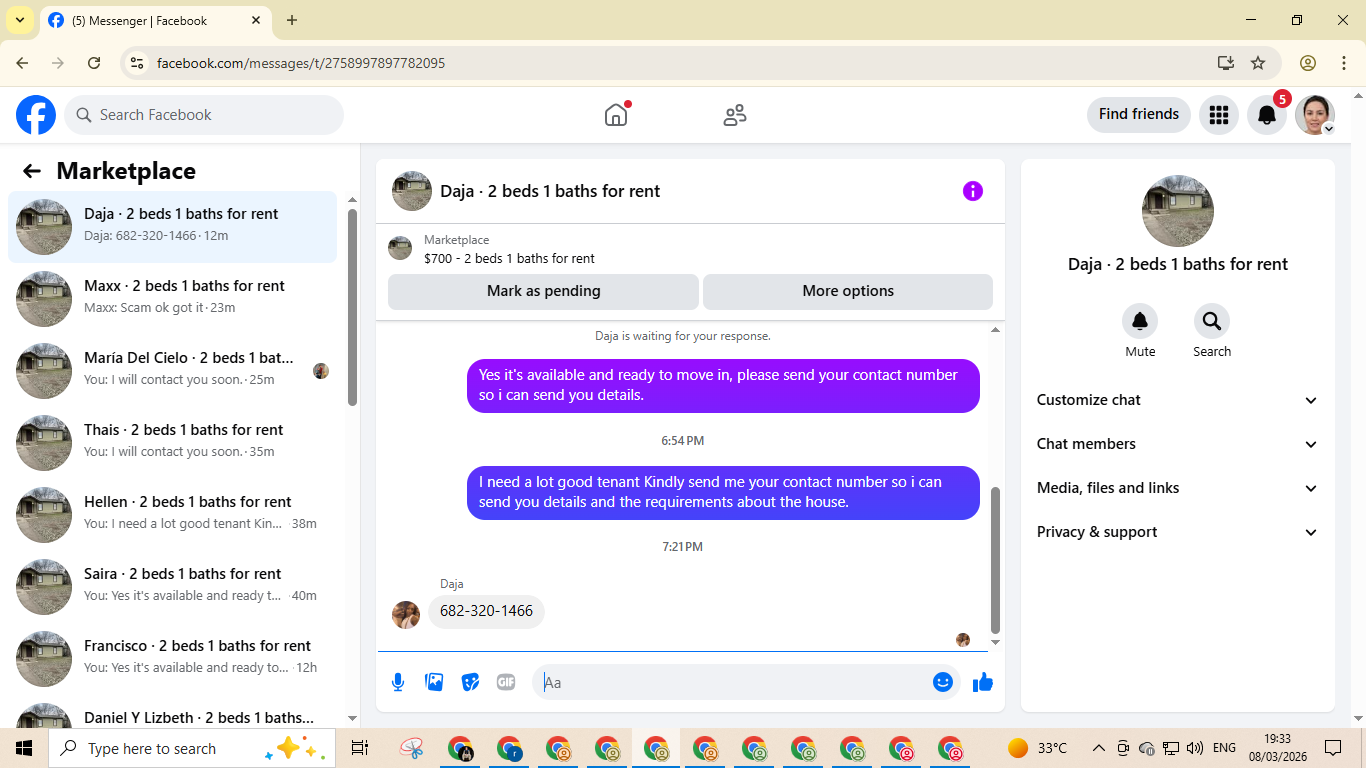Open the Facebook menu grid icon
The width and height of the screenshot is (1366, 768).
[1218, 115]
